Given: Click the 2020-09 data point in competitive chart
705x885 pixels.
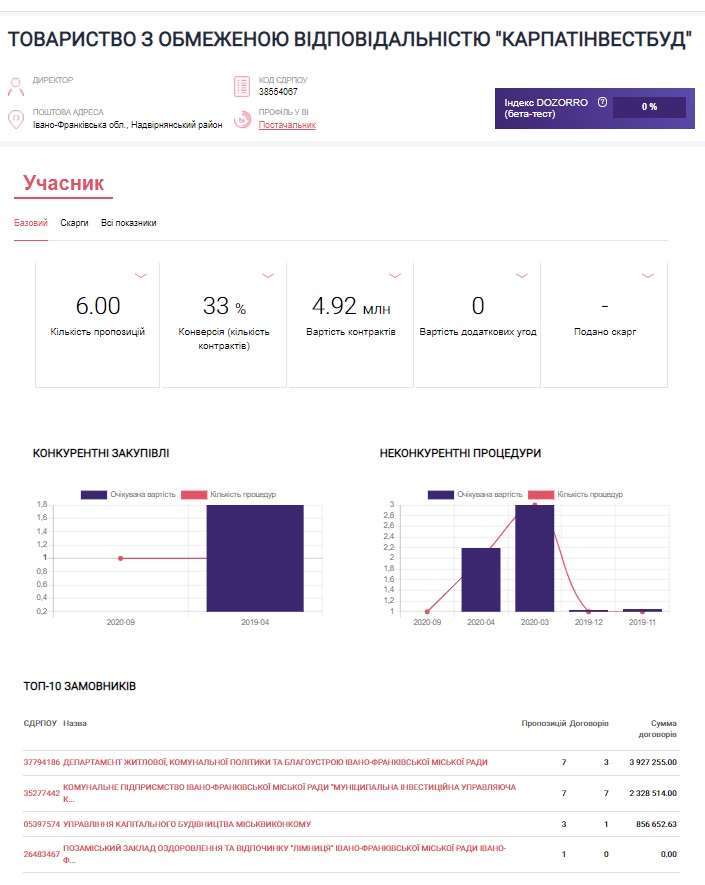Looking at the screenshot, I should point(121,558).
